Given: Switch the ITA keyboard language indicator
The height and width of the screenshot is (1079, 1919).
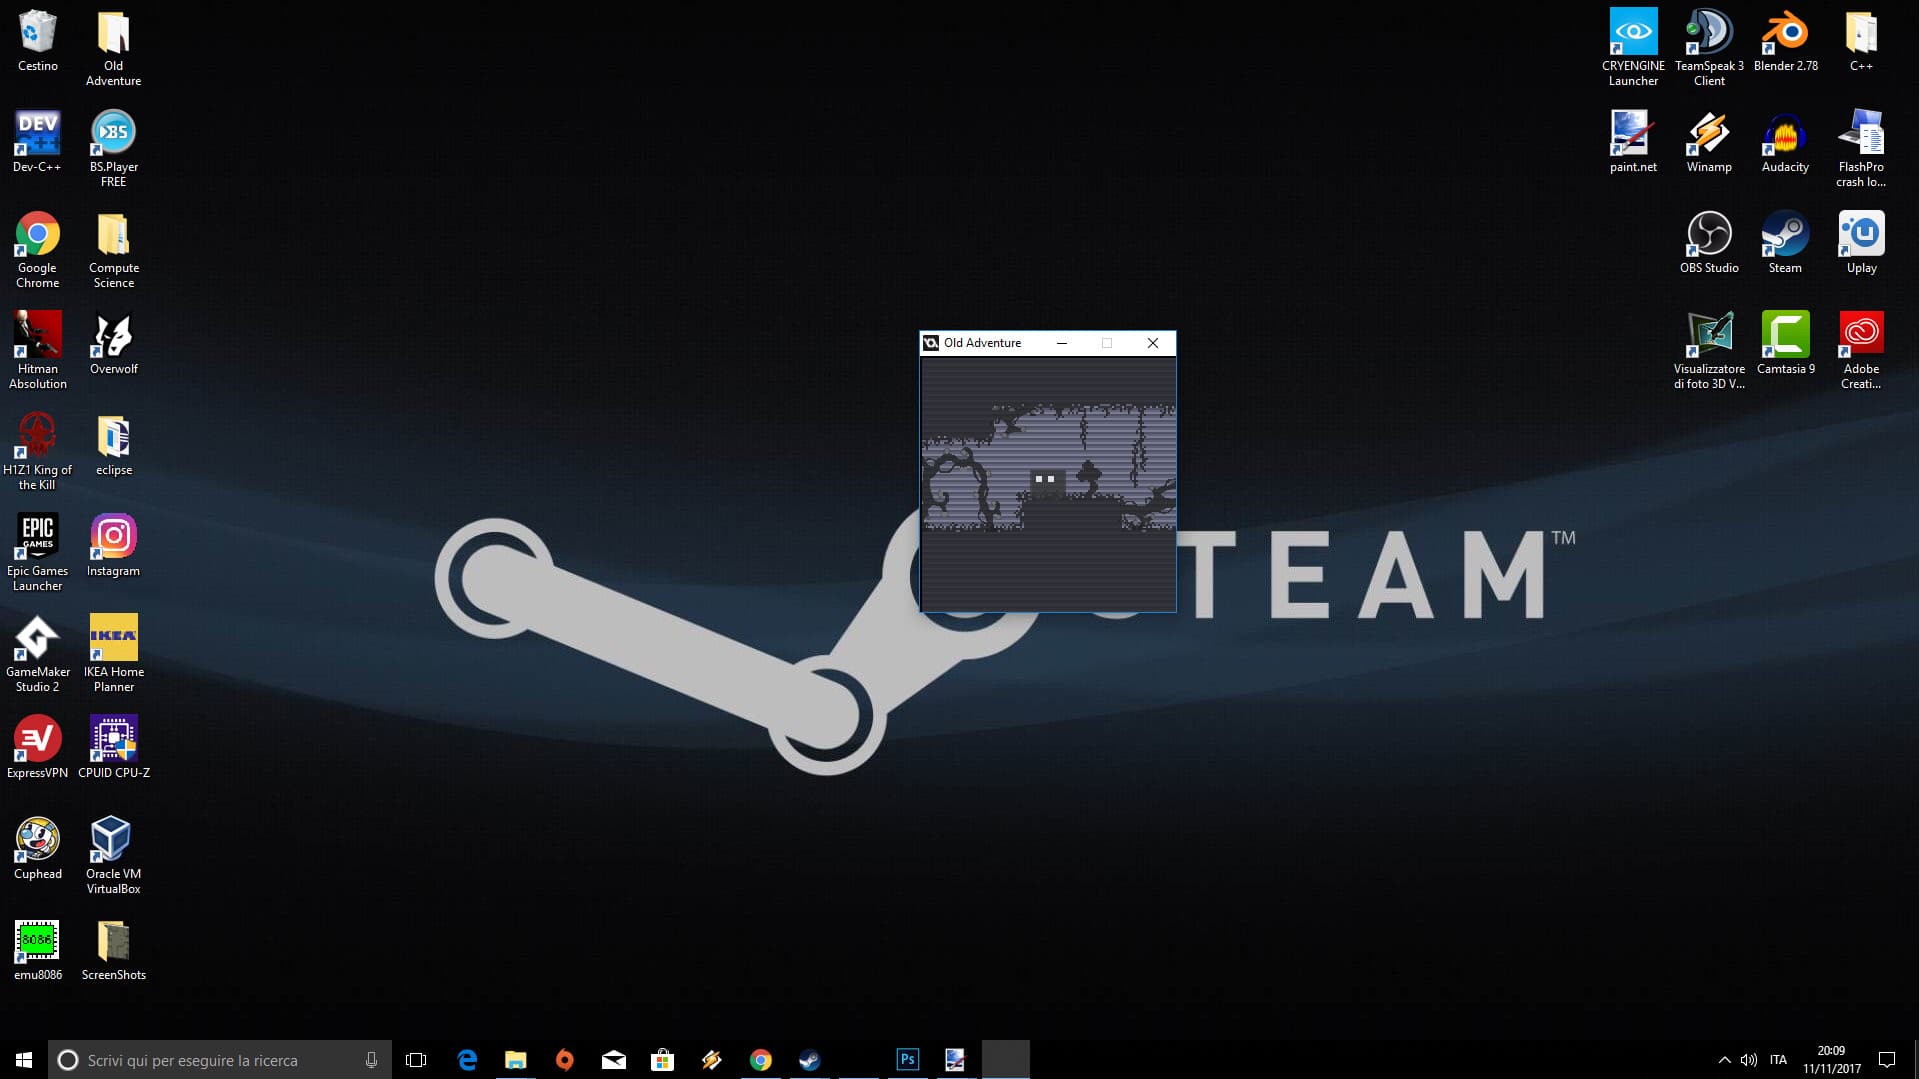Looking at the screenshot, I should click(x=1778, y=1059).
